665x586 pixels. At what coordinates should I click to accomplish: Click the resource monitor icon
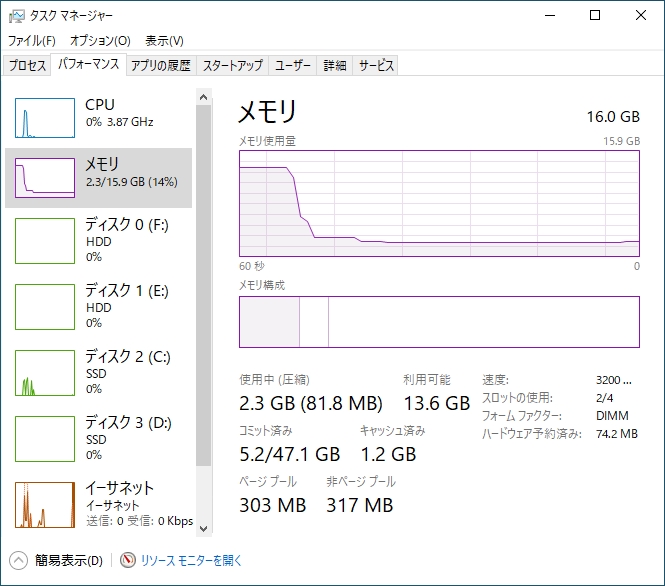[x=128, y=561]
